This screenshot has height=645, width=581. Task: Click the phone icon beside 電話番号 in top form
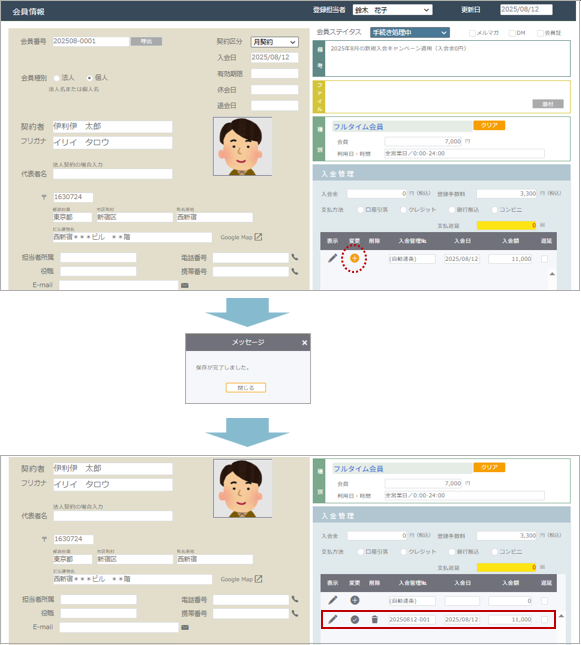pyautogui.click(x=295, y=258)
